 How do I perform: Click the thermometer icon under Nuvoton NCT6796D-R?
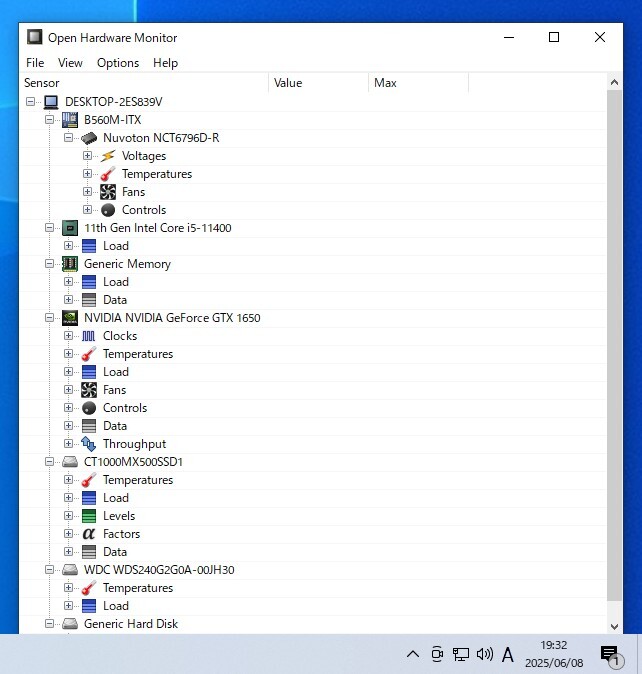(108, 174)
